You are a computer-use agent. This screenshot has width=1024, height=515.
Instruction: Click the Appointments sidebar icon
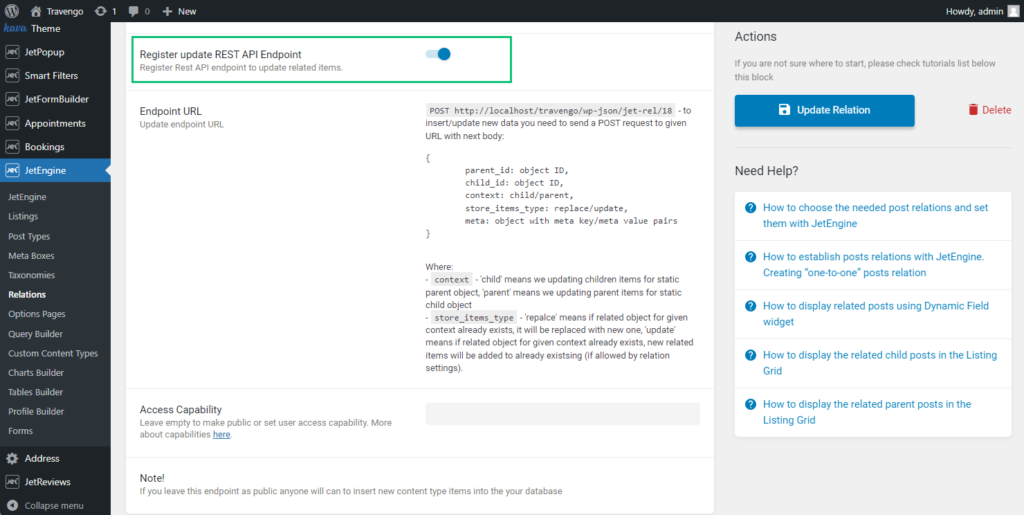[x=12, y=123]
